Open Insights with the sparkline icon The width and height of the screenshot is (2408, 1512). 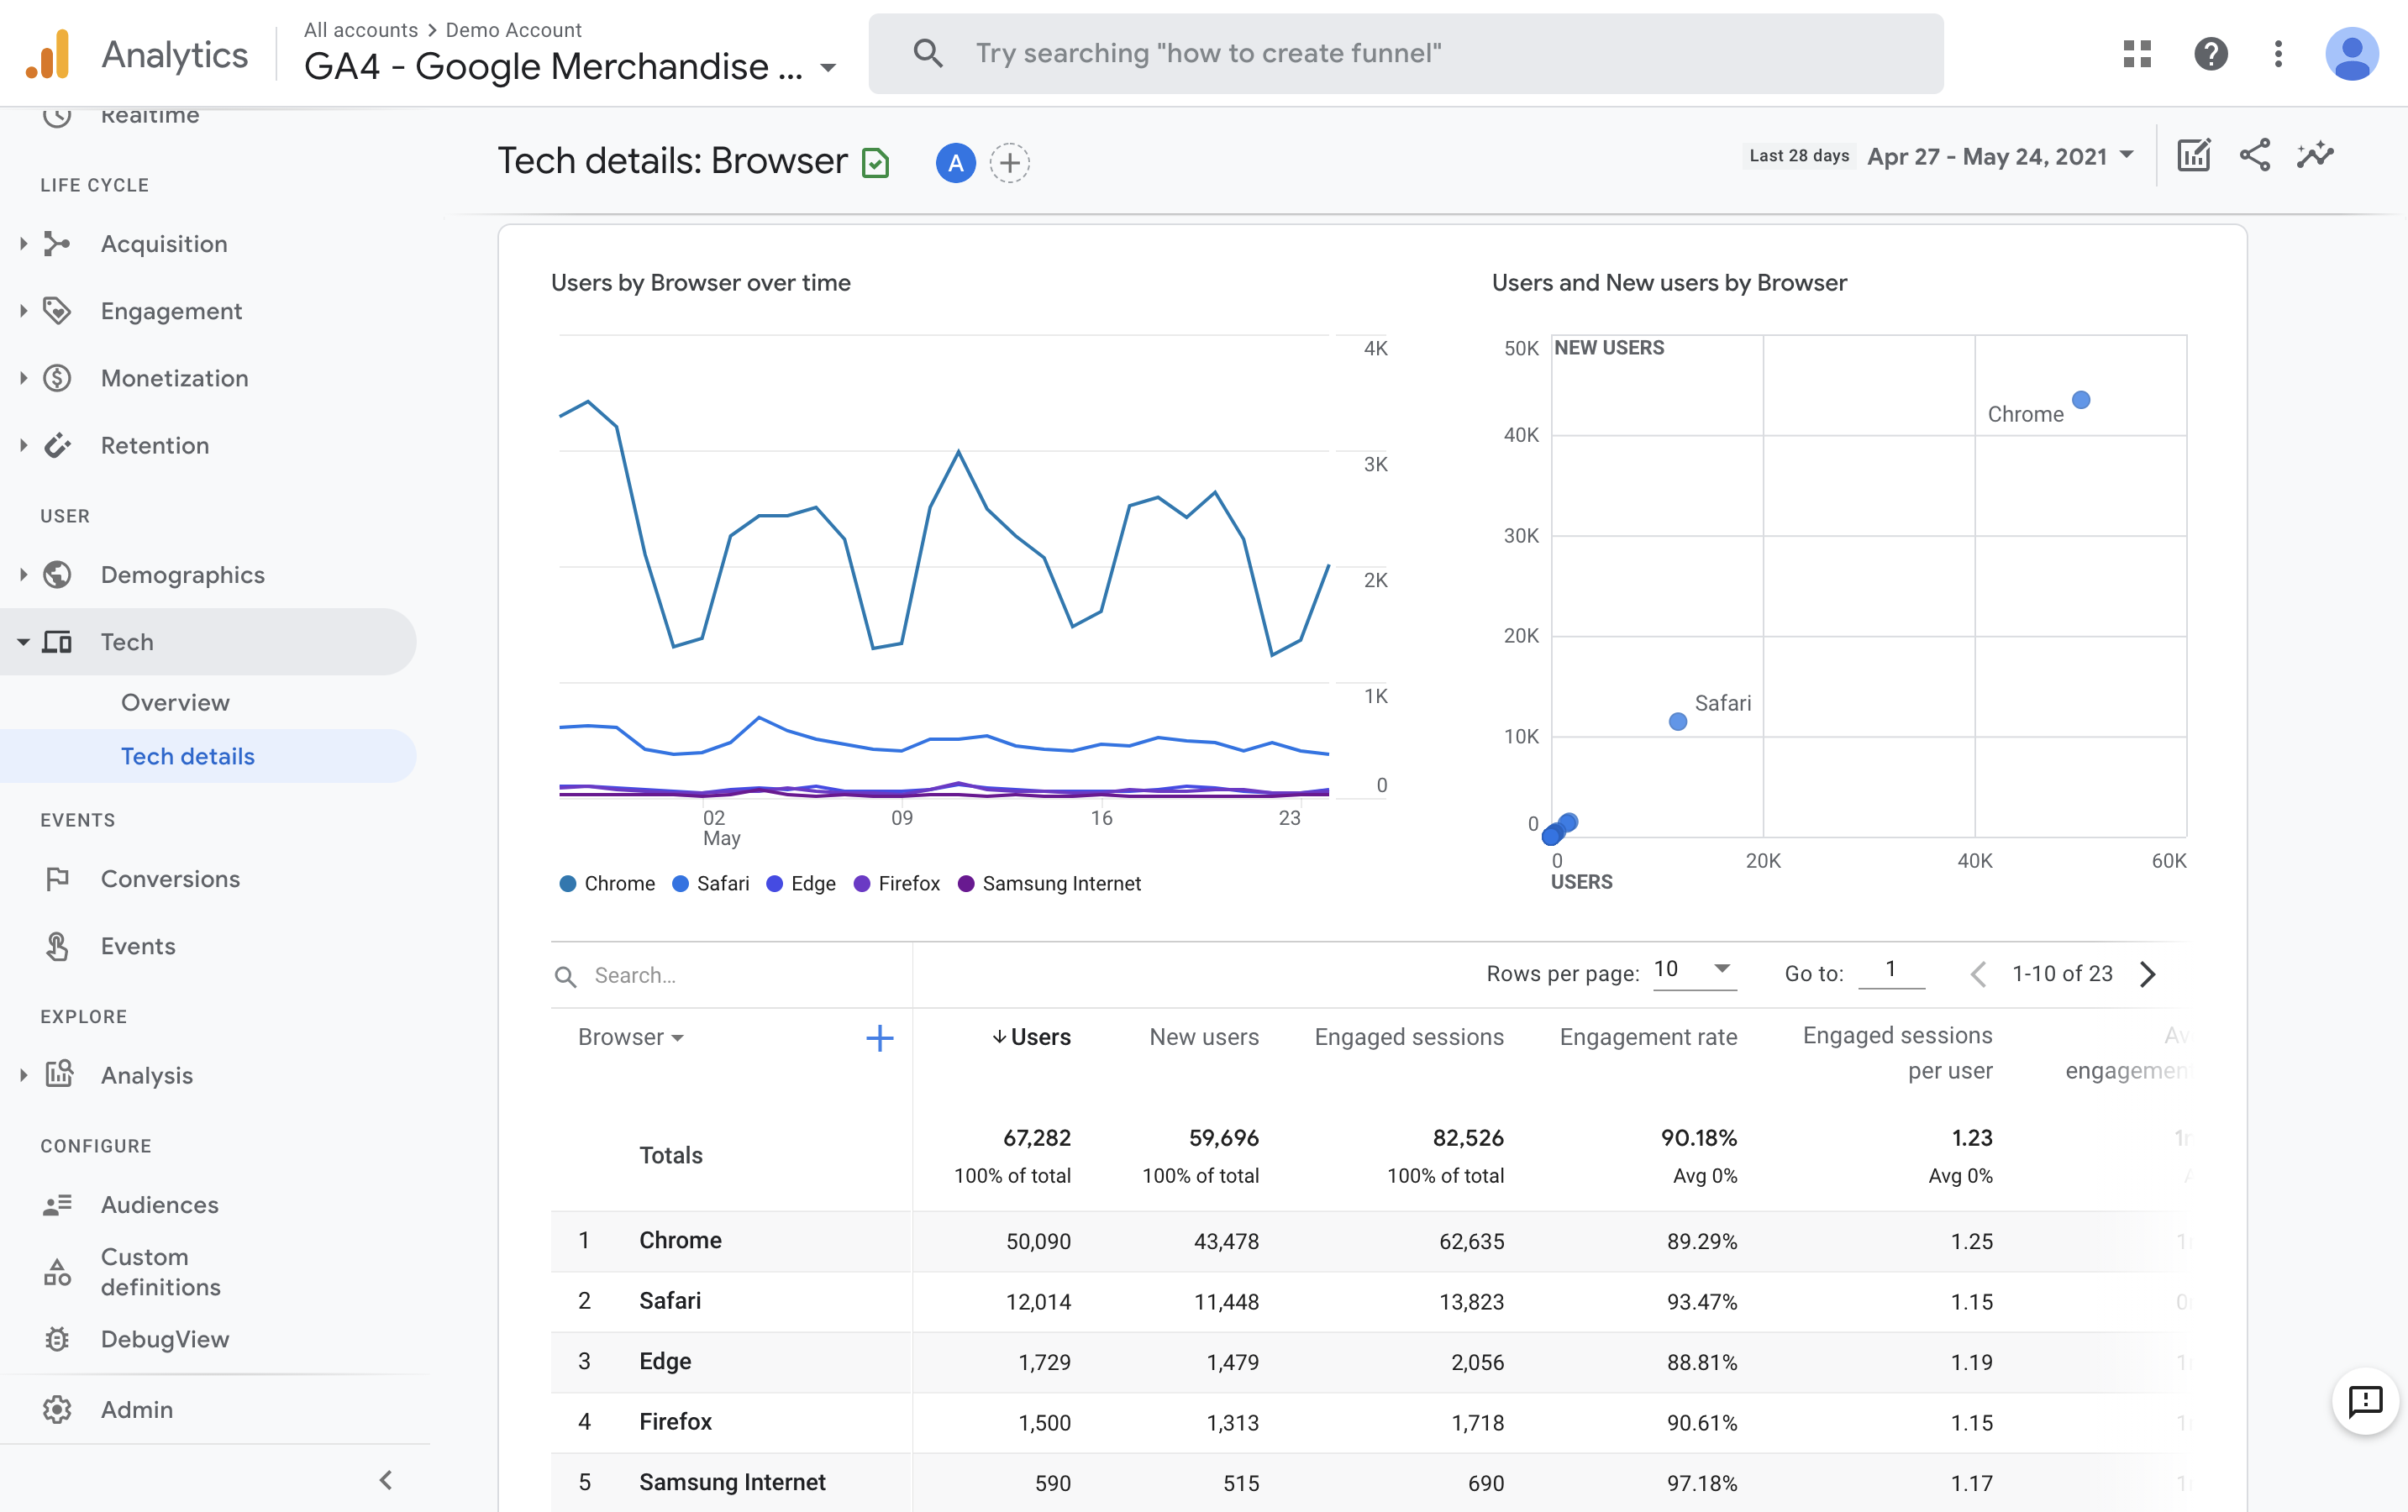2316,155
